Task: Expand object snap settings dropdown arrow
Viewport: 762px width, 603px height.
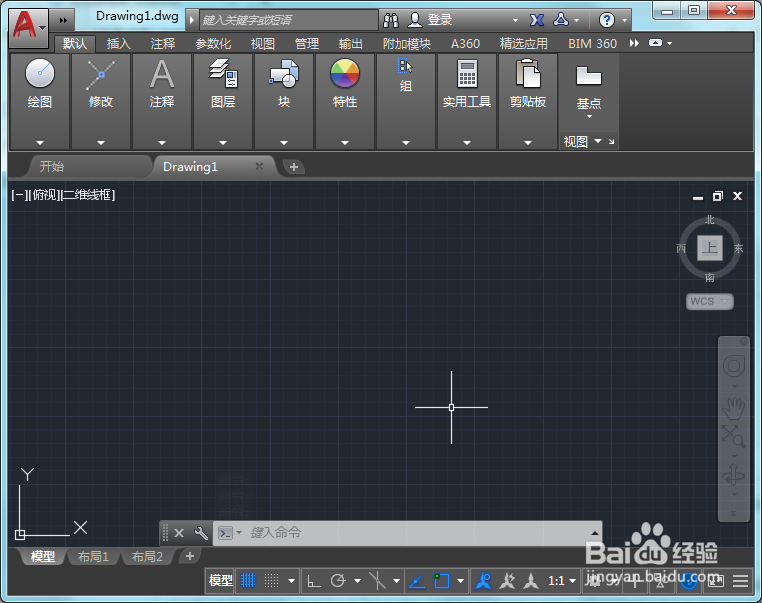Action: pyautogui.click(x=460, y=581)
